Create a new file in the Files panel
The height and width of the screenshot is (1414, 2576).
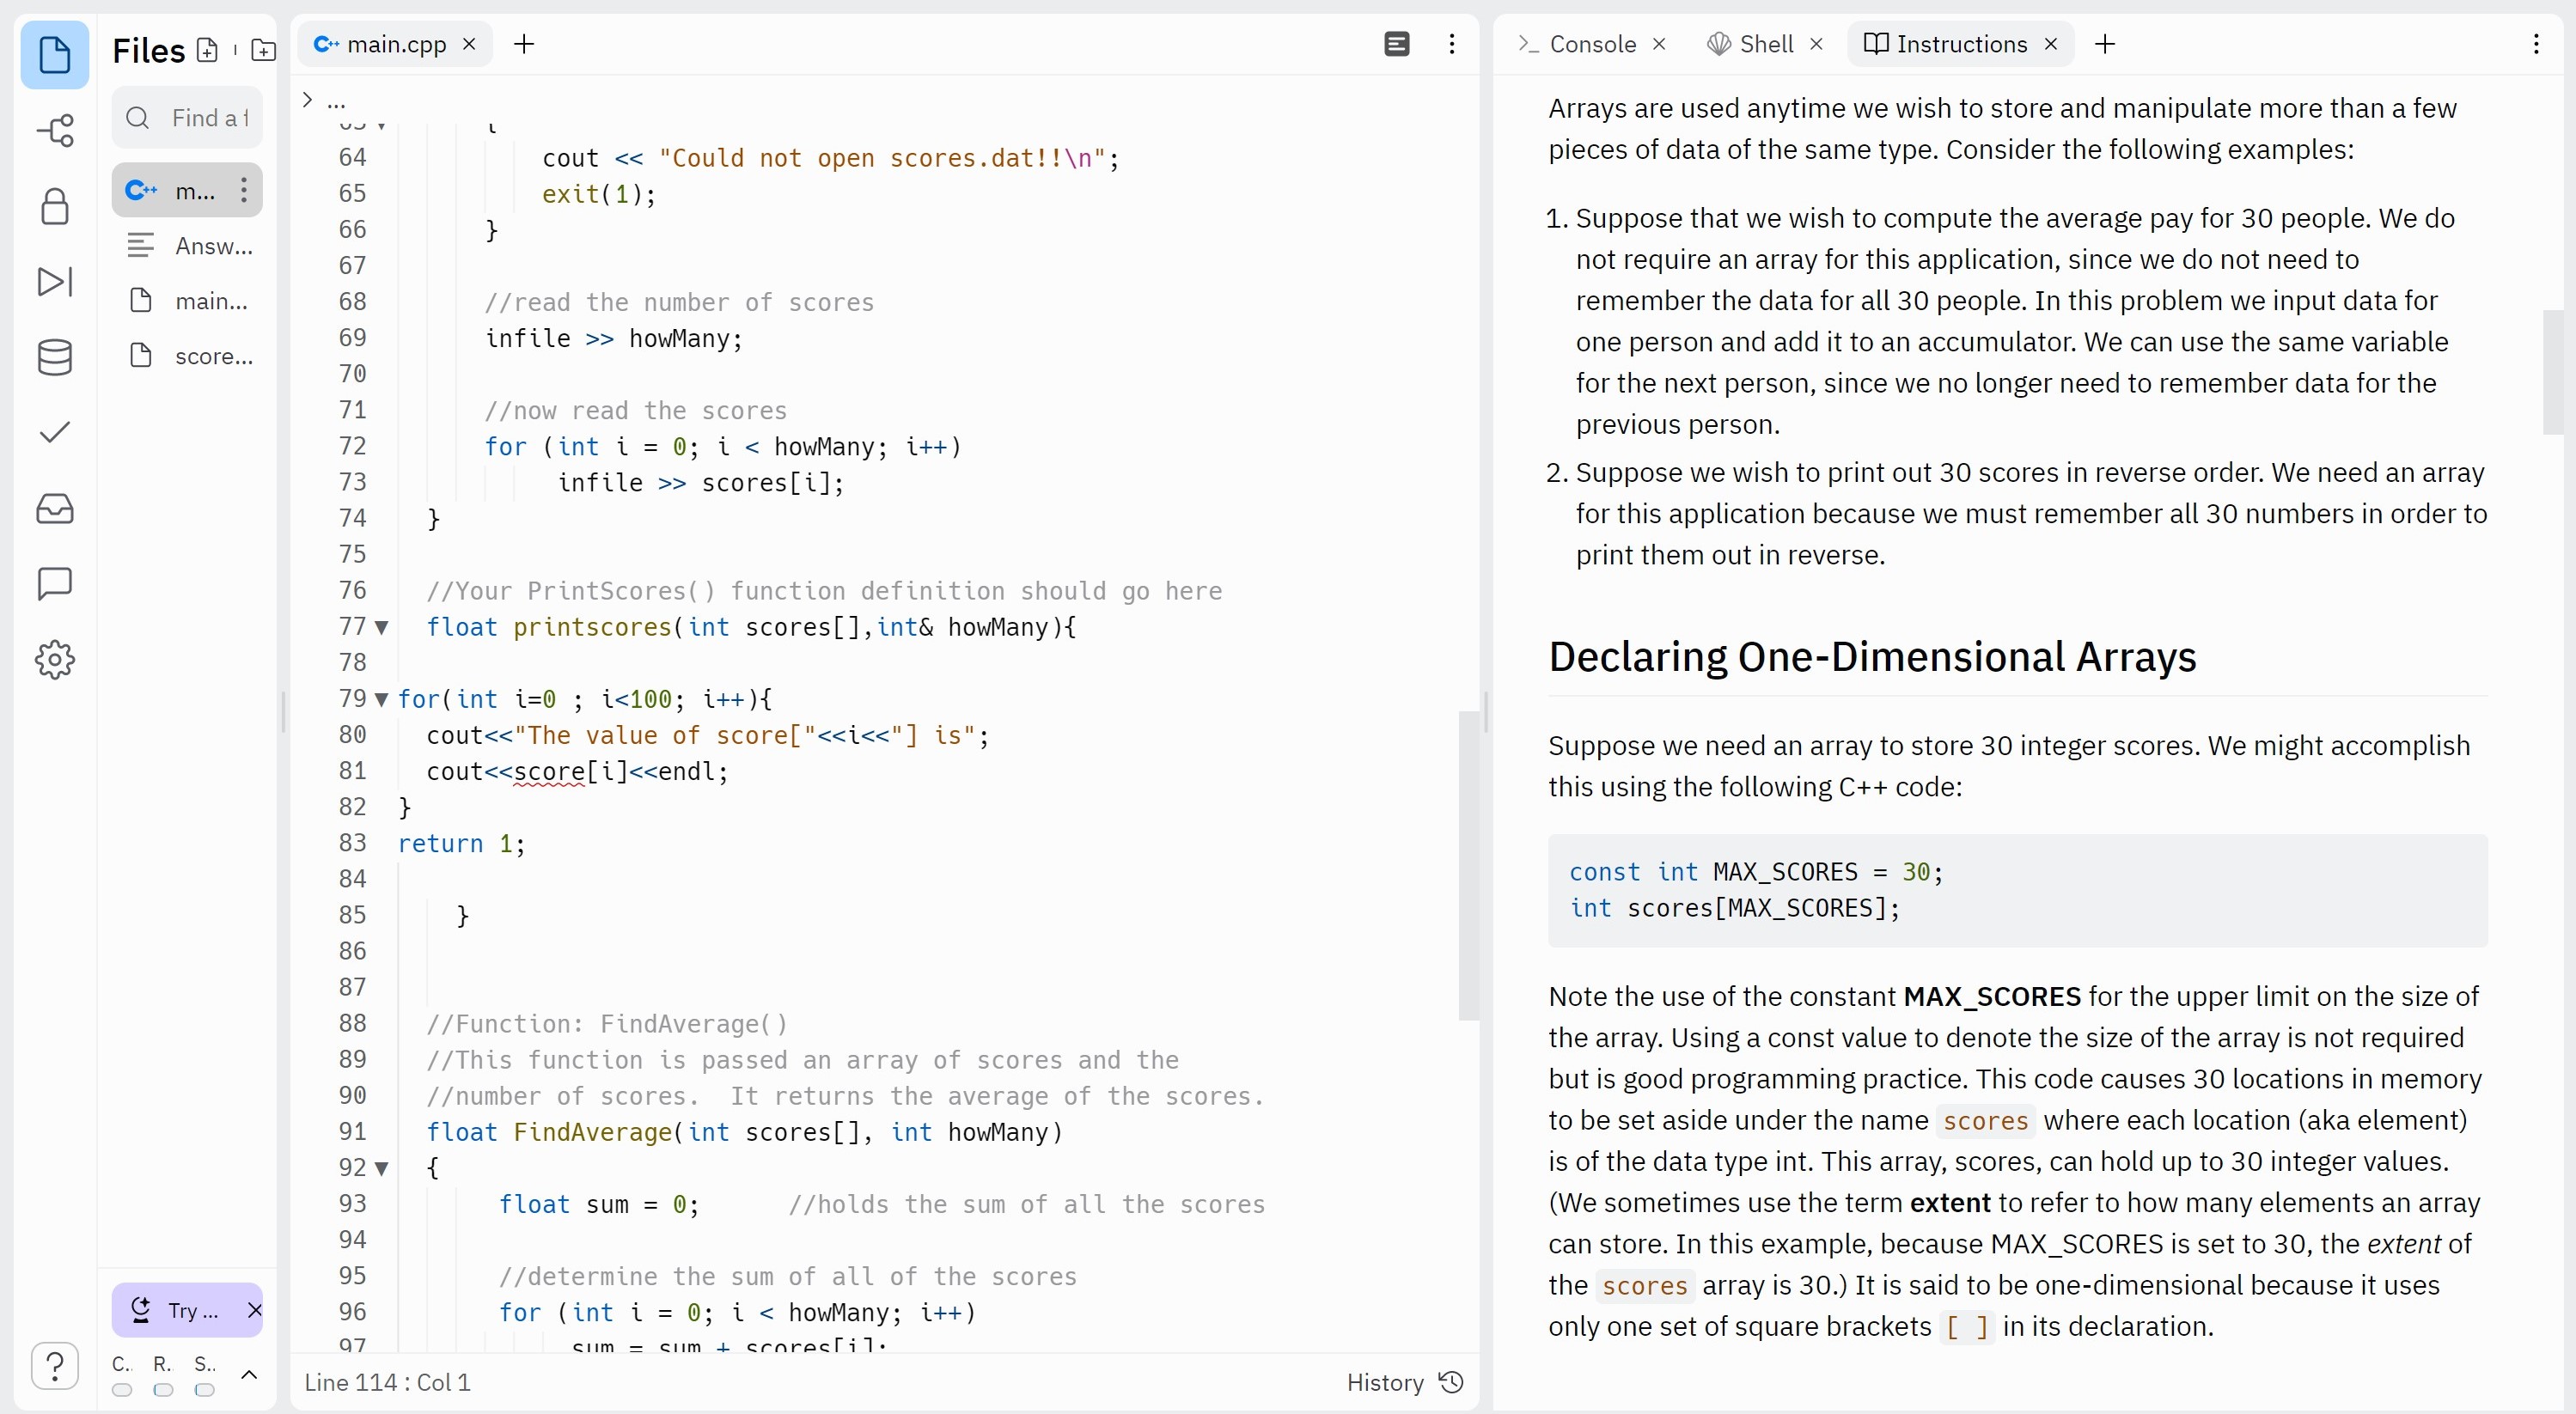[208, 50]
